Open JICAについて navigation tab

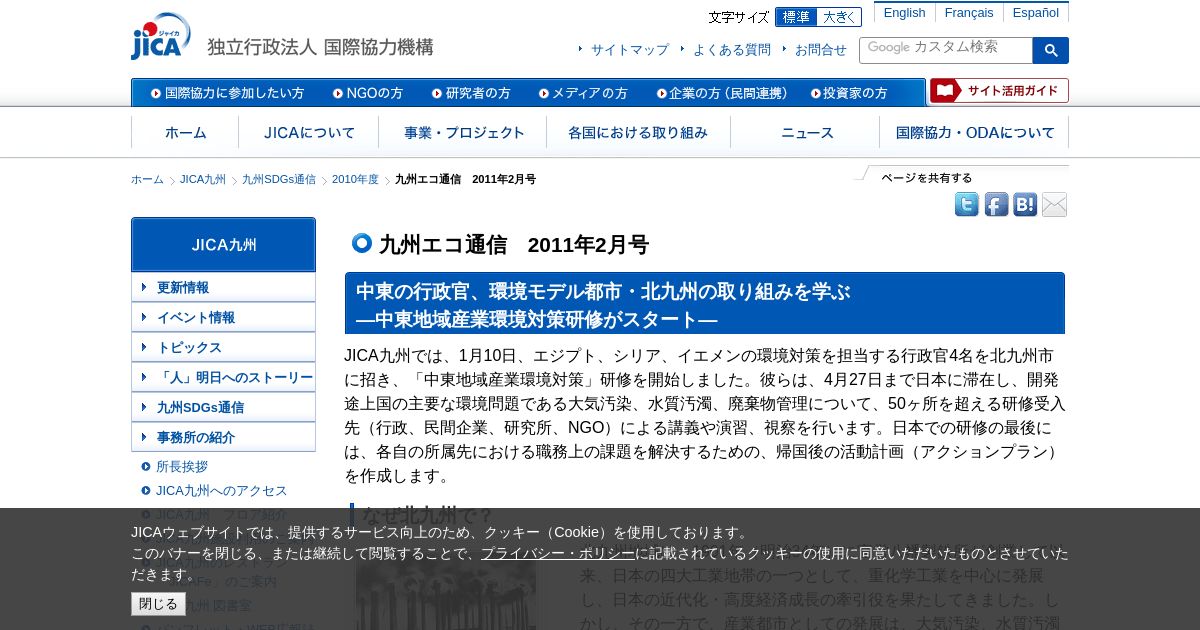pyautogui.click(x=309, y=132)
